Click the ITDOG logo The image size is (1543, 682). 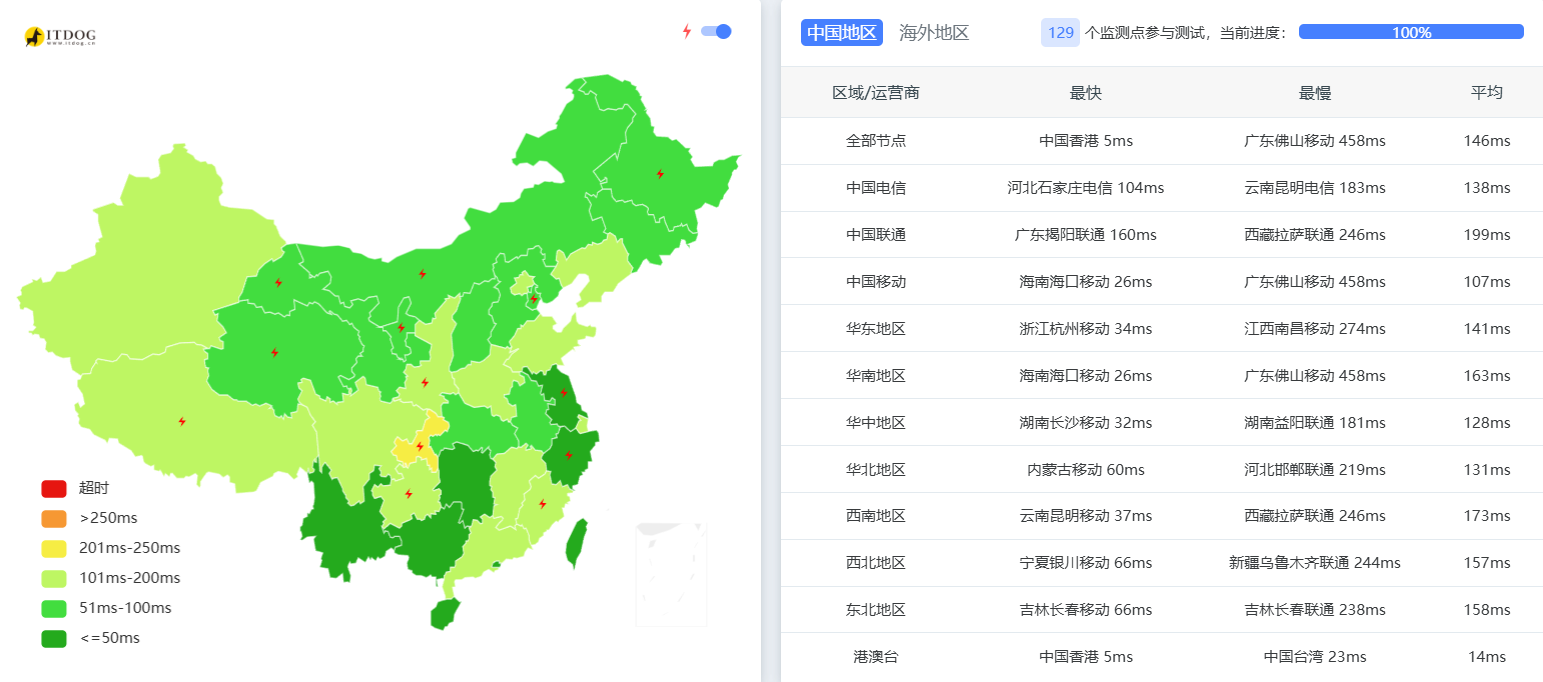(x=60, y=37)
